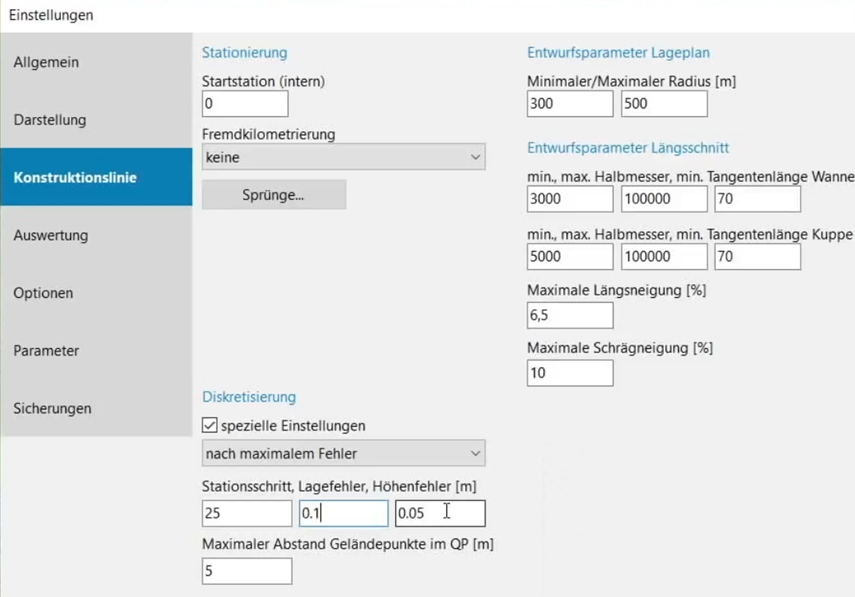
Task: Go to the Parameter section
Action: (x=96, y=351)
